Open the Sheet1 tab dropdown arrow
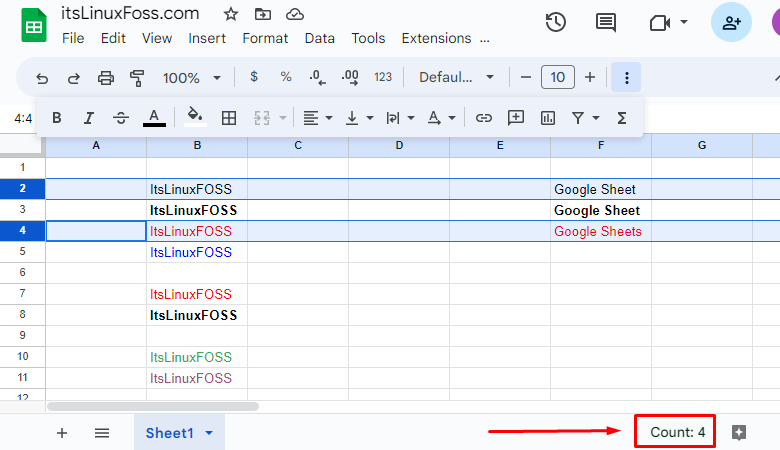Image resolution: width=780 pixels, height=450 pixels. click(x=209, y=433)
